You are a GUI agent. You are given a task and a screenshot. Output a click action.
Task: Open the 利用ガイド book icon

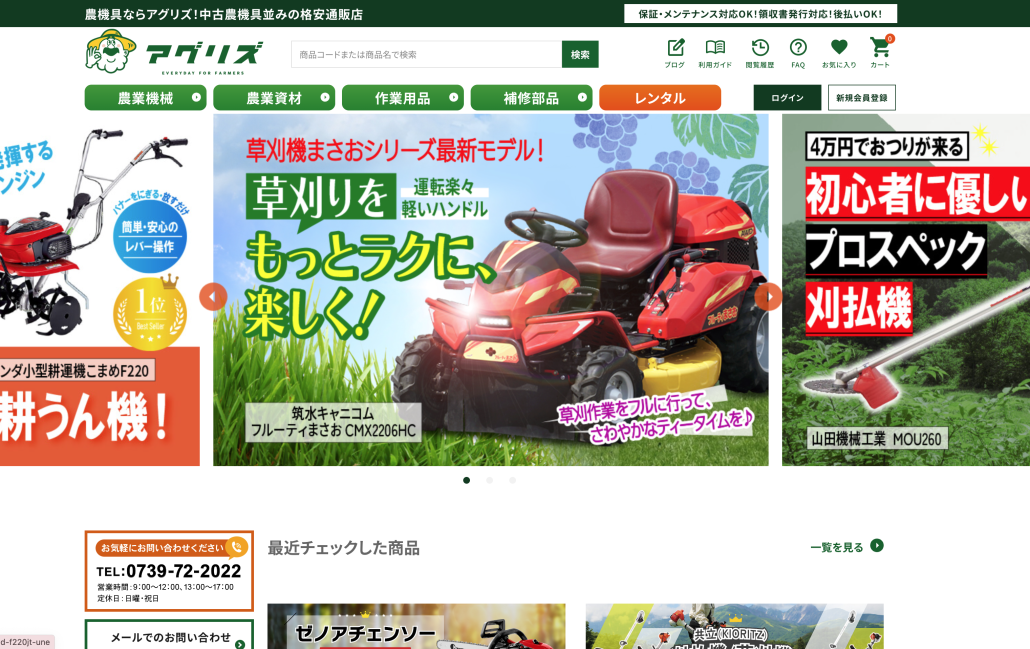point(715,53)
